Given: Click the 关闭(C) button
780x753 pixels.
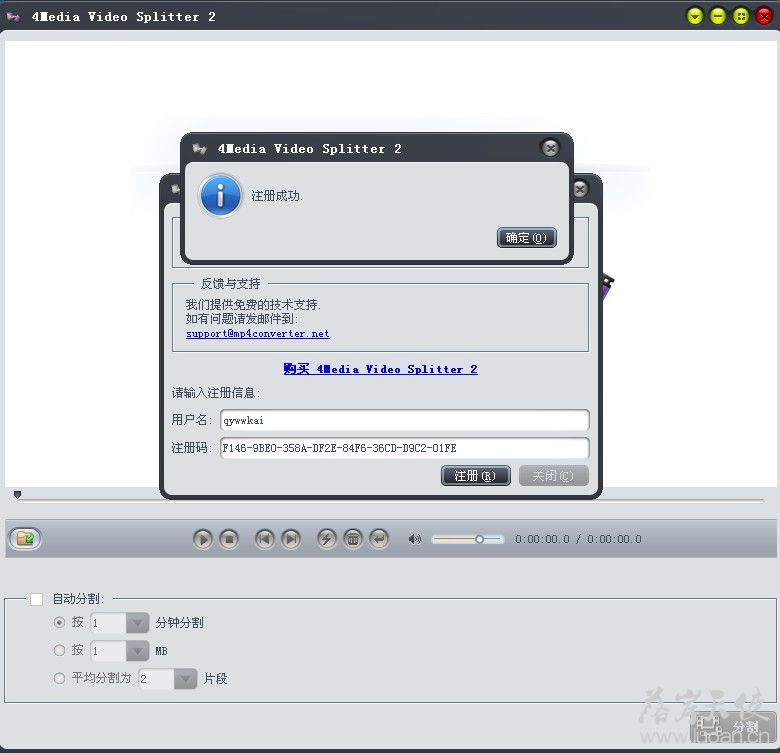Looking at the screenshot, I should (553, 476).
